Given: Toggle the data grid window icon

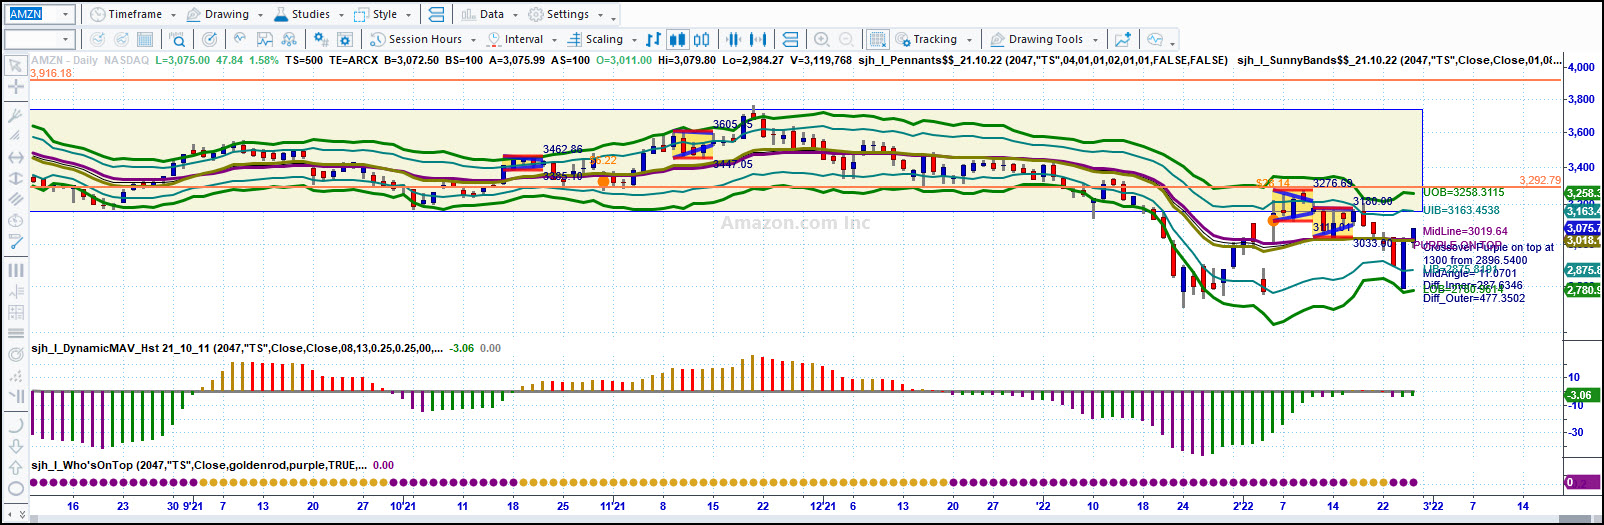Looking at the screenshot, I should 877,39.
